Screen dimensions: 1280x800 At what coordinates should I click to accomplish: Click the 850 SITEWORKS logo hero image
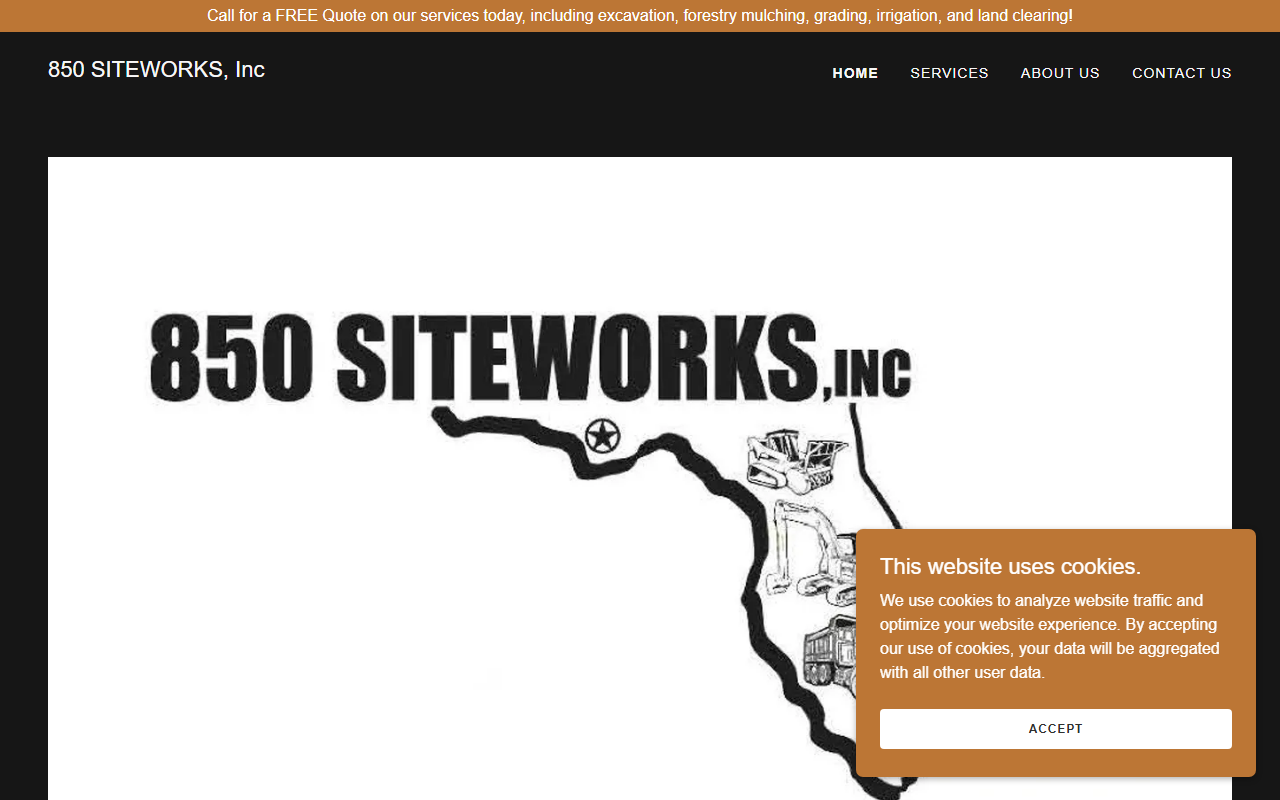(x=640, y=478)
